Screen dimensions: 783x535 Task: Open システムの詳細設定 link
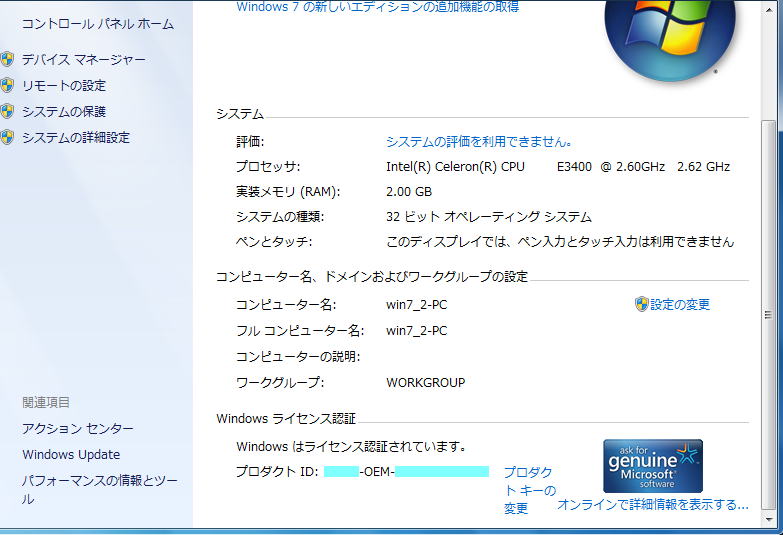coord(76,138)
